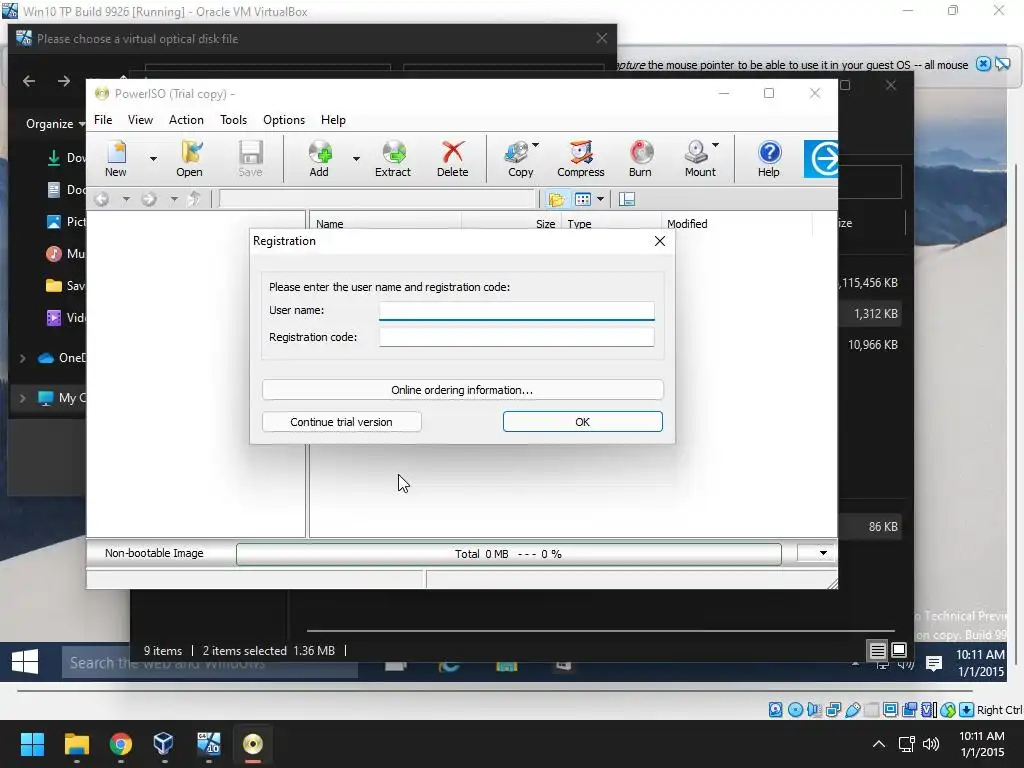Click the forward arrow in the file chooser
Viewport: 1024px width, 768px height.
[64, 81]
